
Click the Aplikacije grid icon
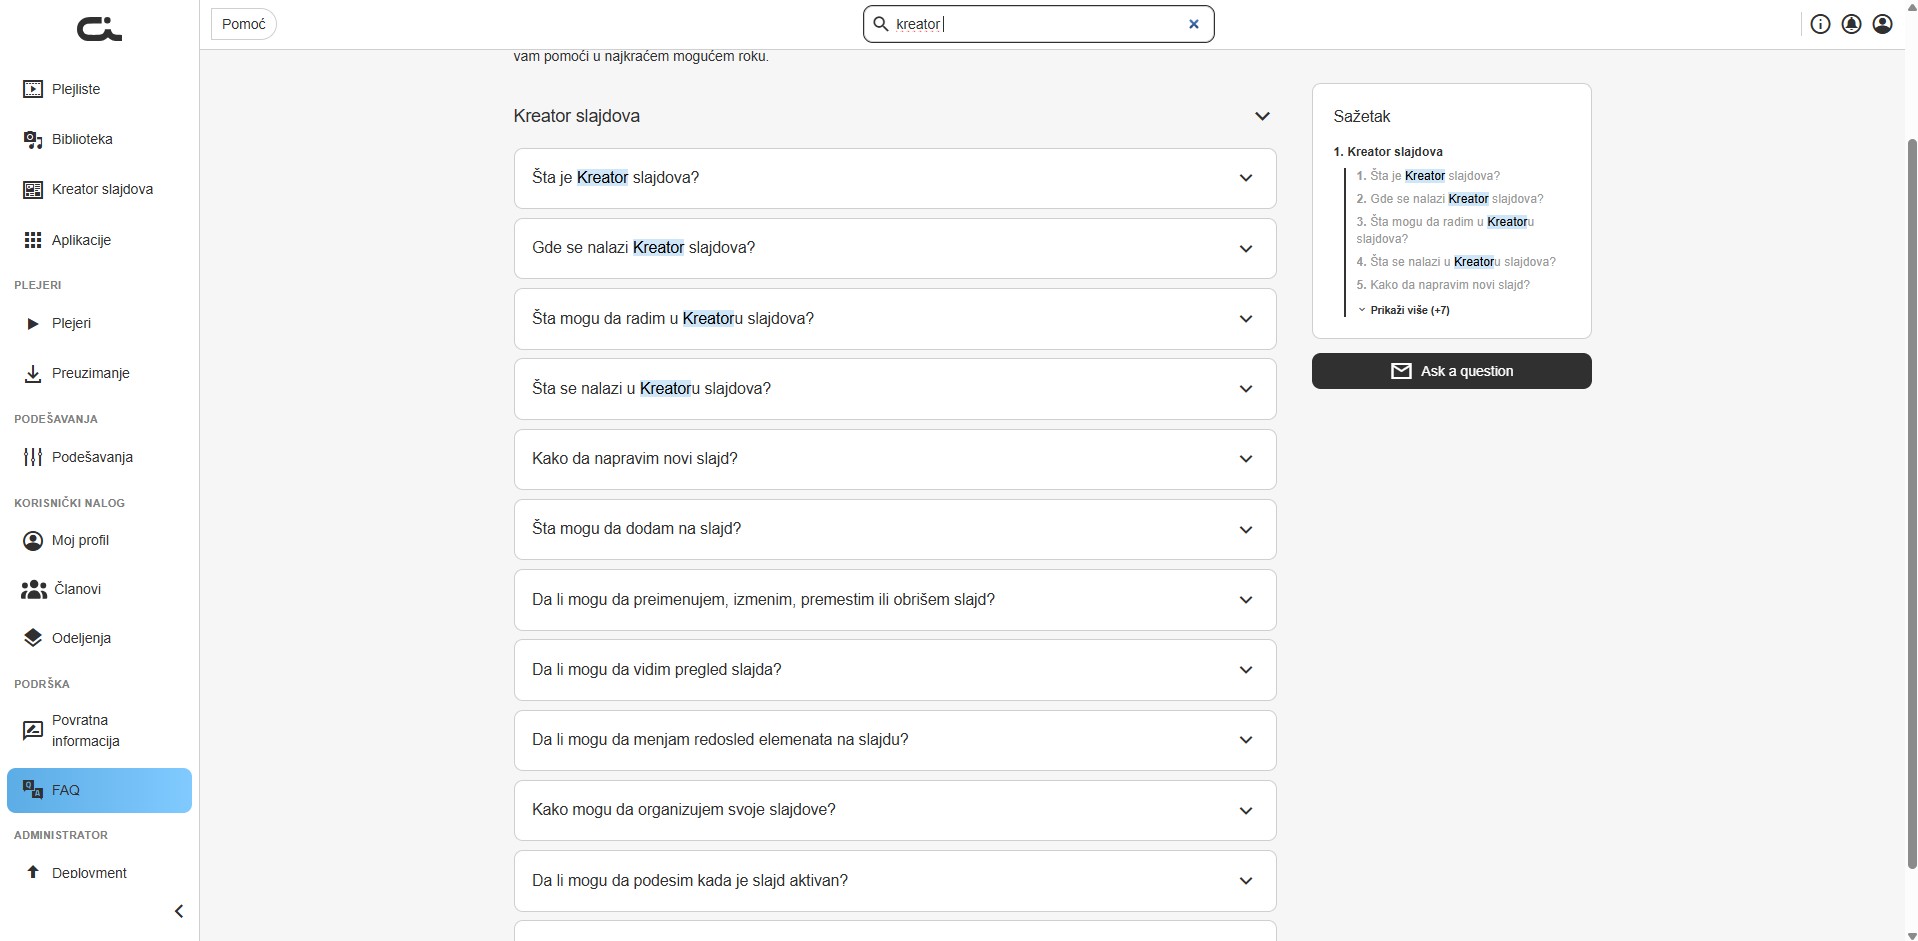click(33, 240)
